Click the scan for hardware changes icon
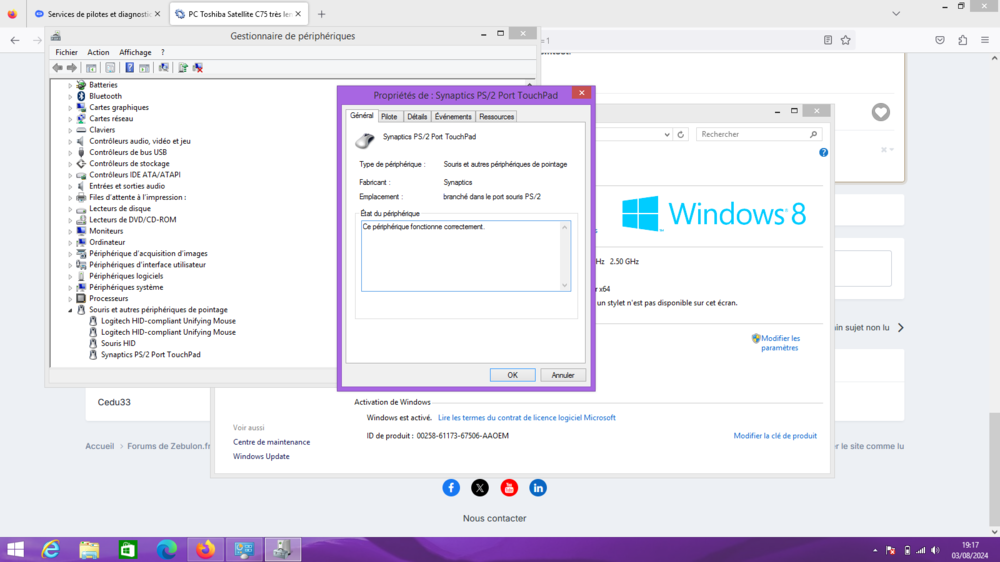This screenshot has width=1000, height=562. (x=163, y=68)
